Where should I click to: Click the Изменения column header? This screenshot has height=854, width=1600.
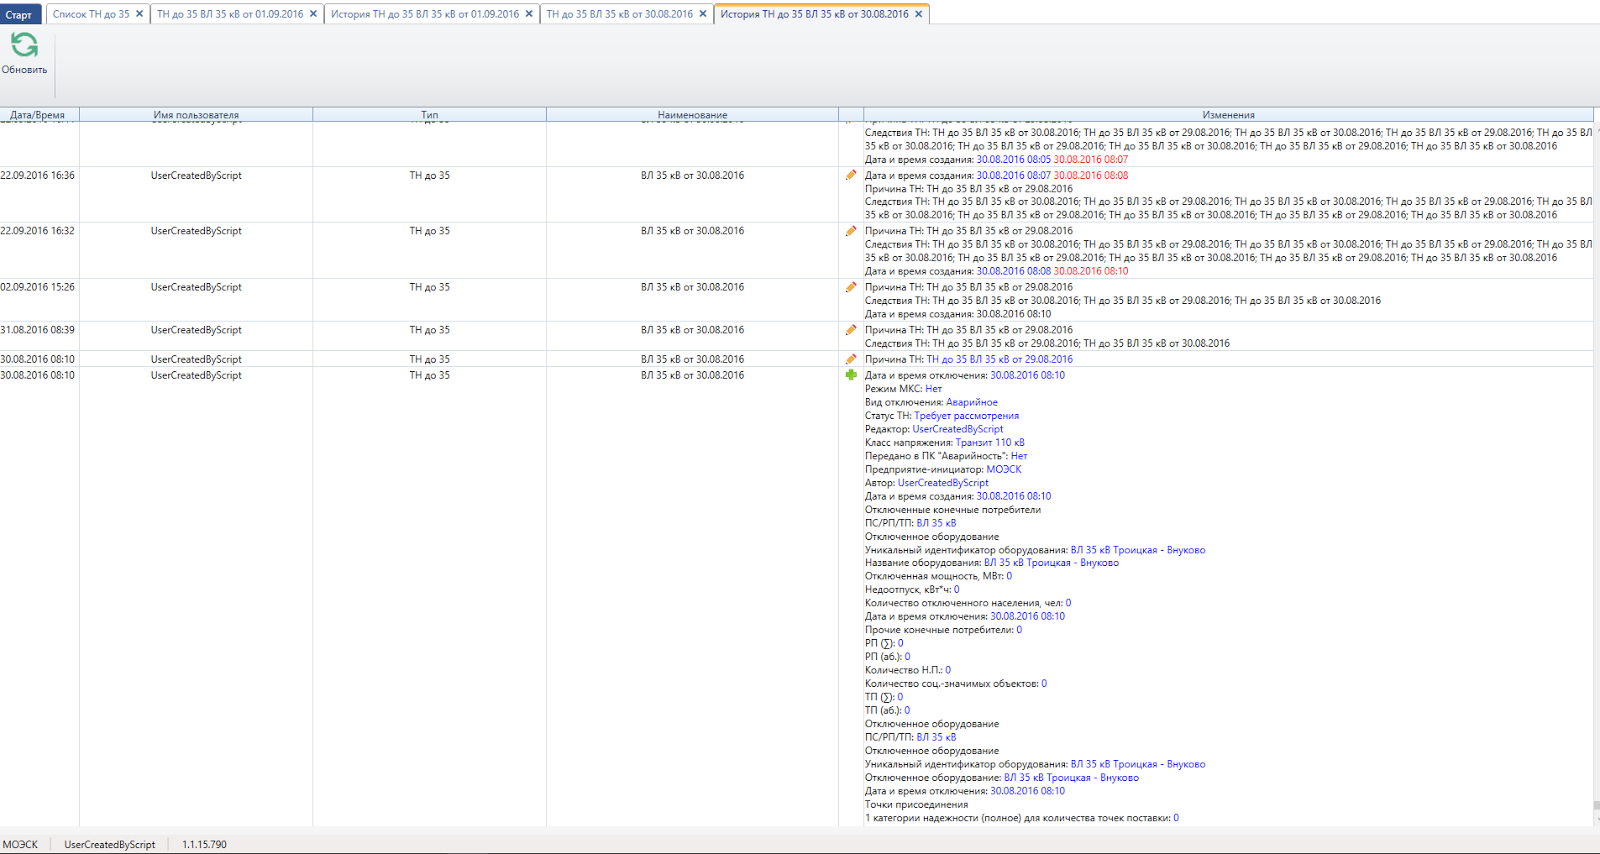click(x=1228, y=115)
